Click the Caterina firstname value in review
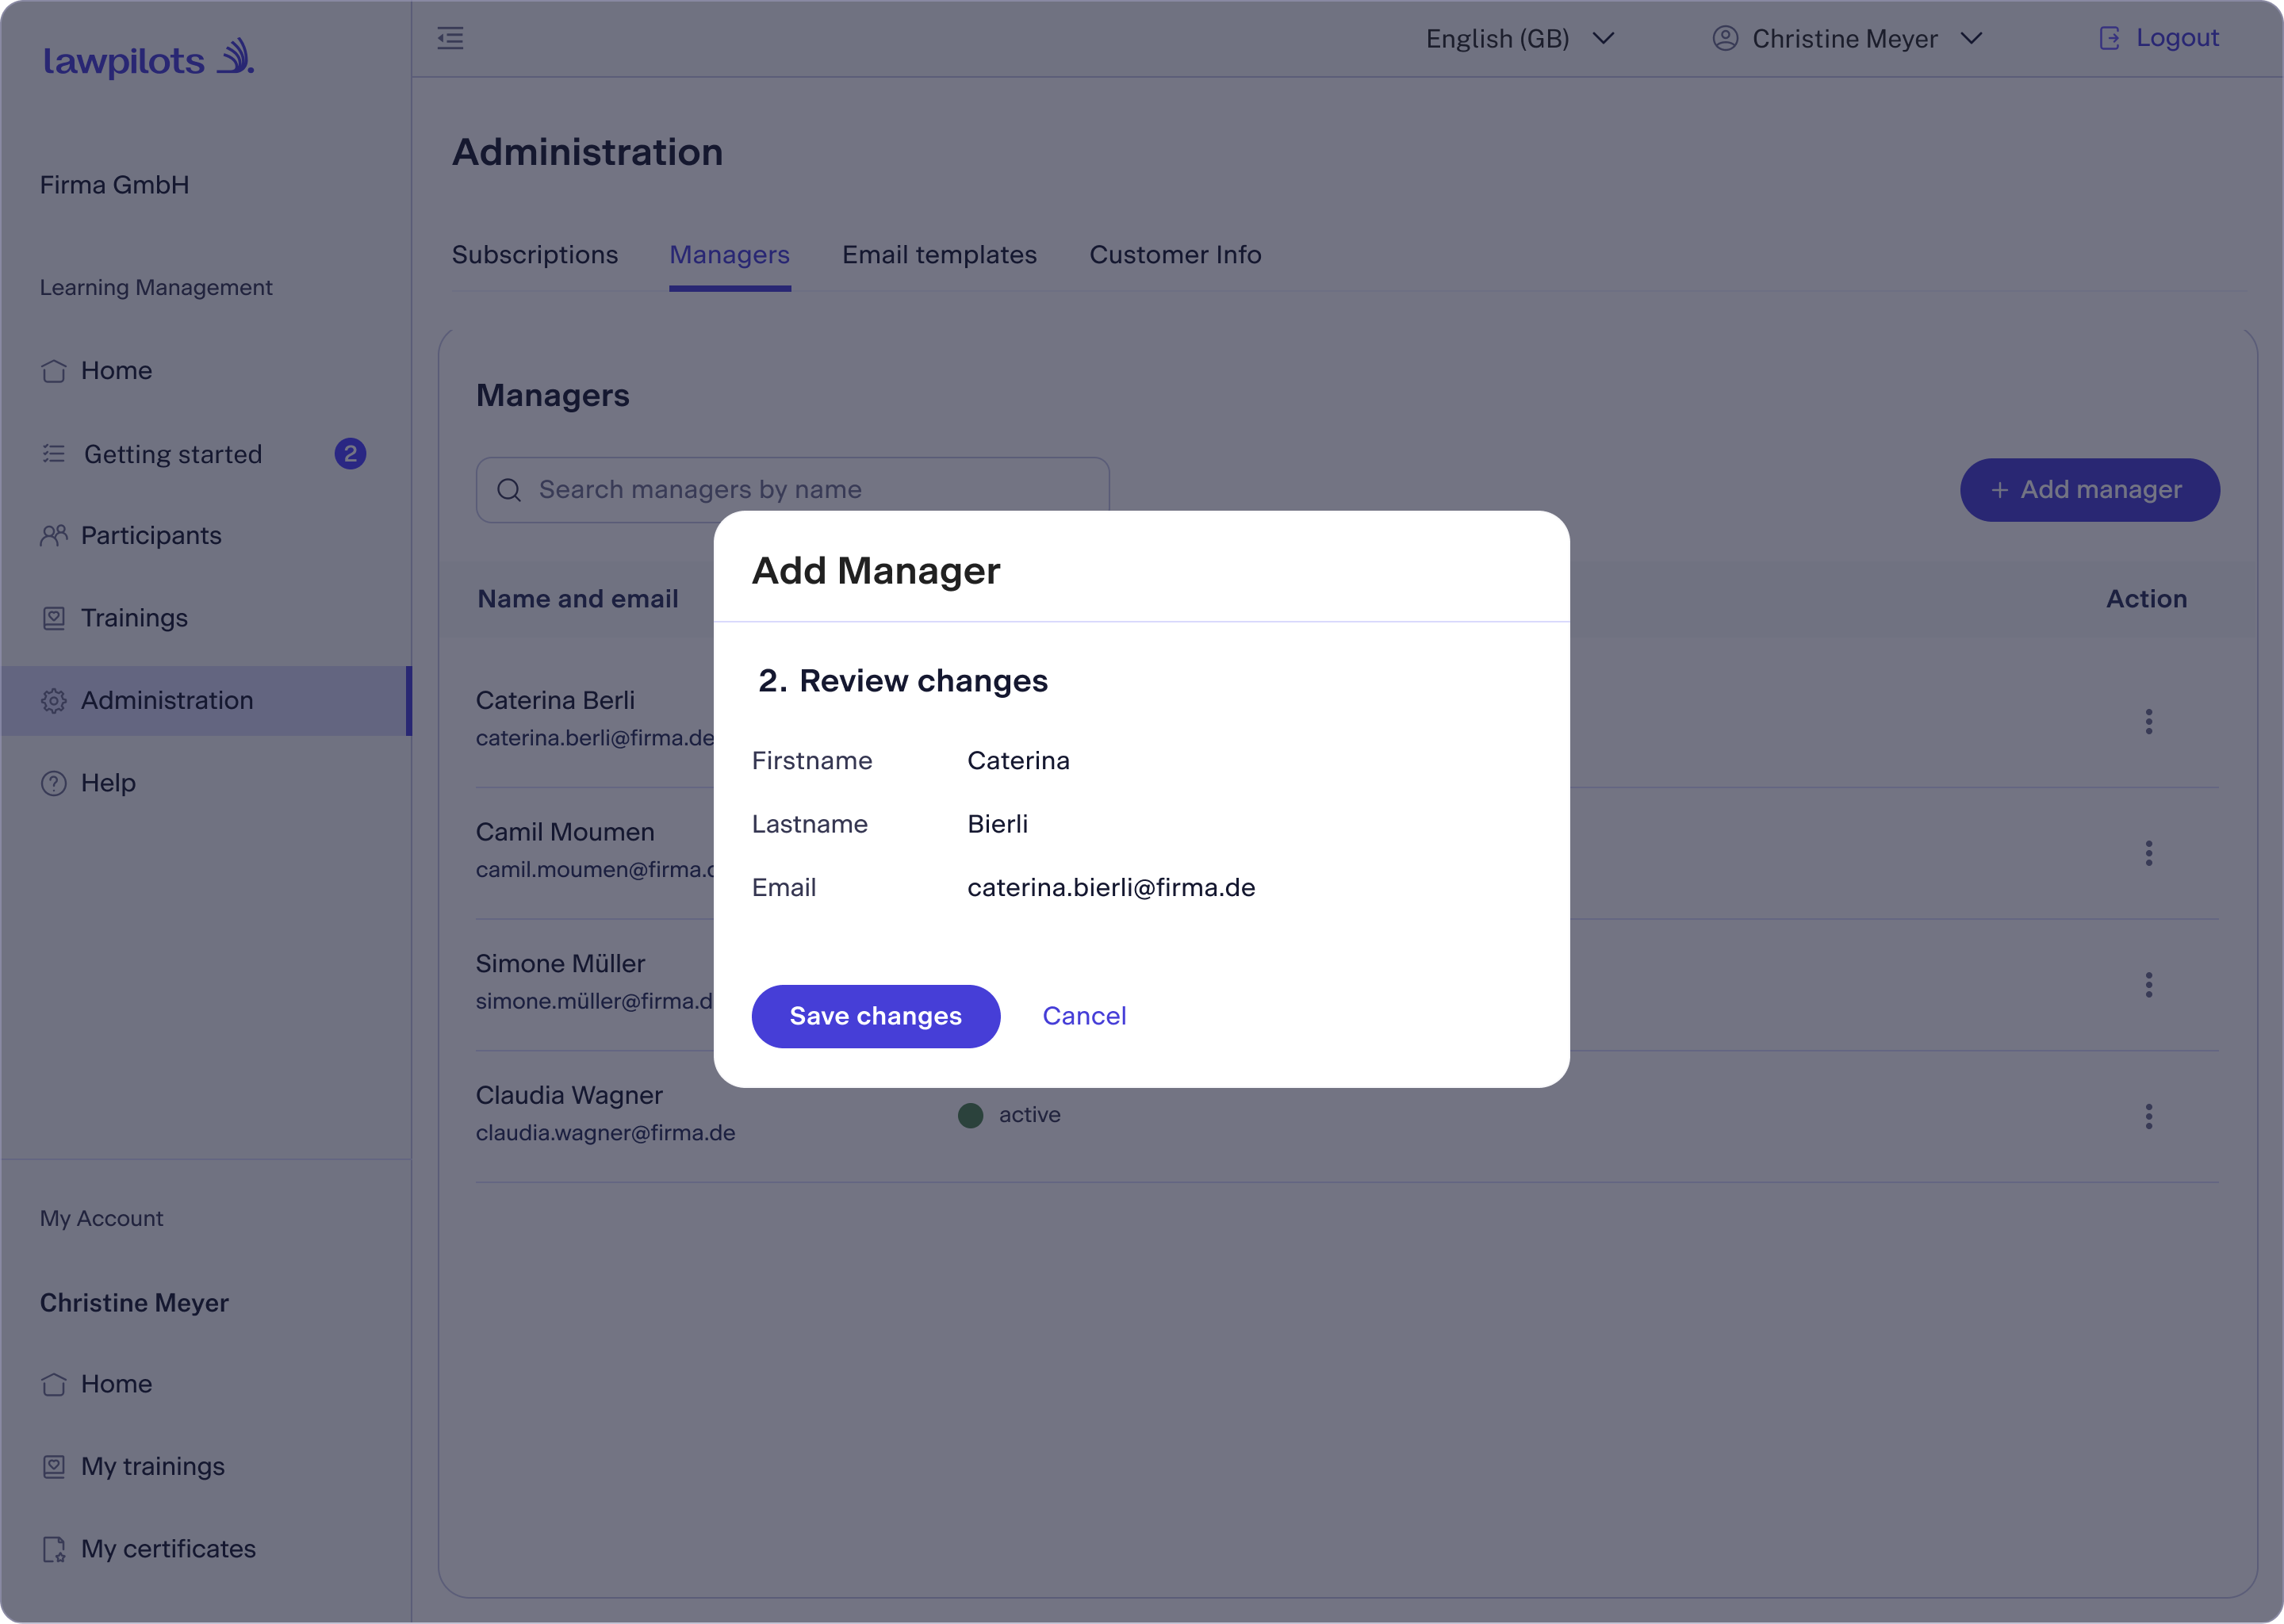This screenshot has width=2284, height=1624. tap(1018, 761)
